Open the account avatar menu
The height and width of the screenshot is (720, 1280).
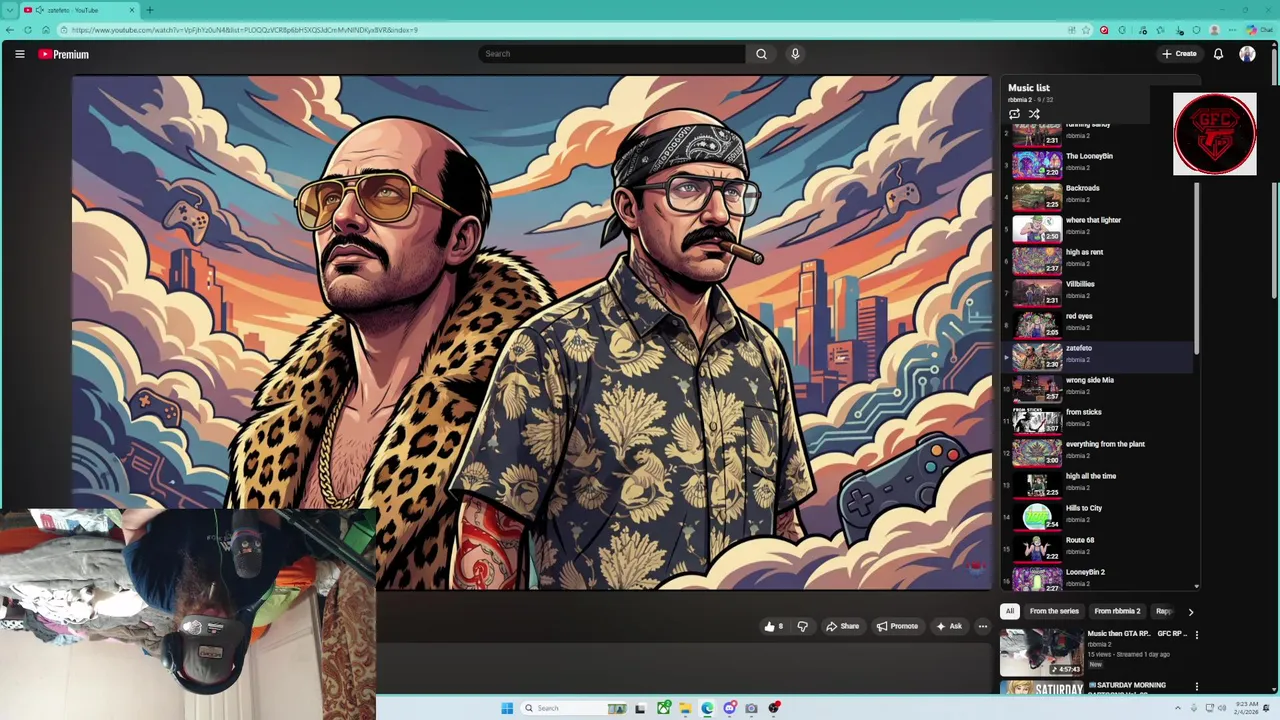tap(1247, 54)
